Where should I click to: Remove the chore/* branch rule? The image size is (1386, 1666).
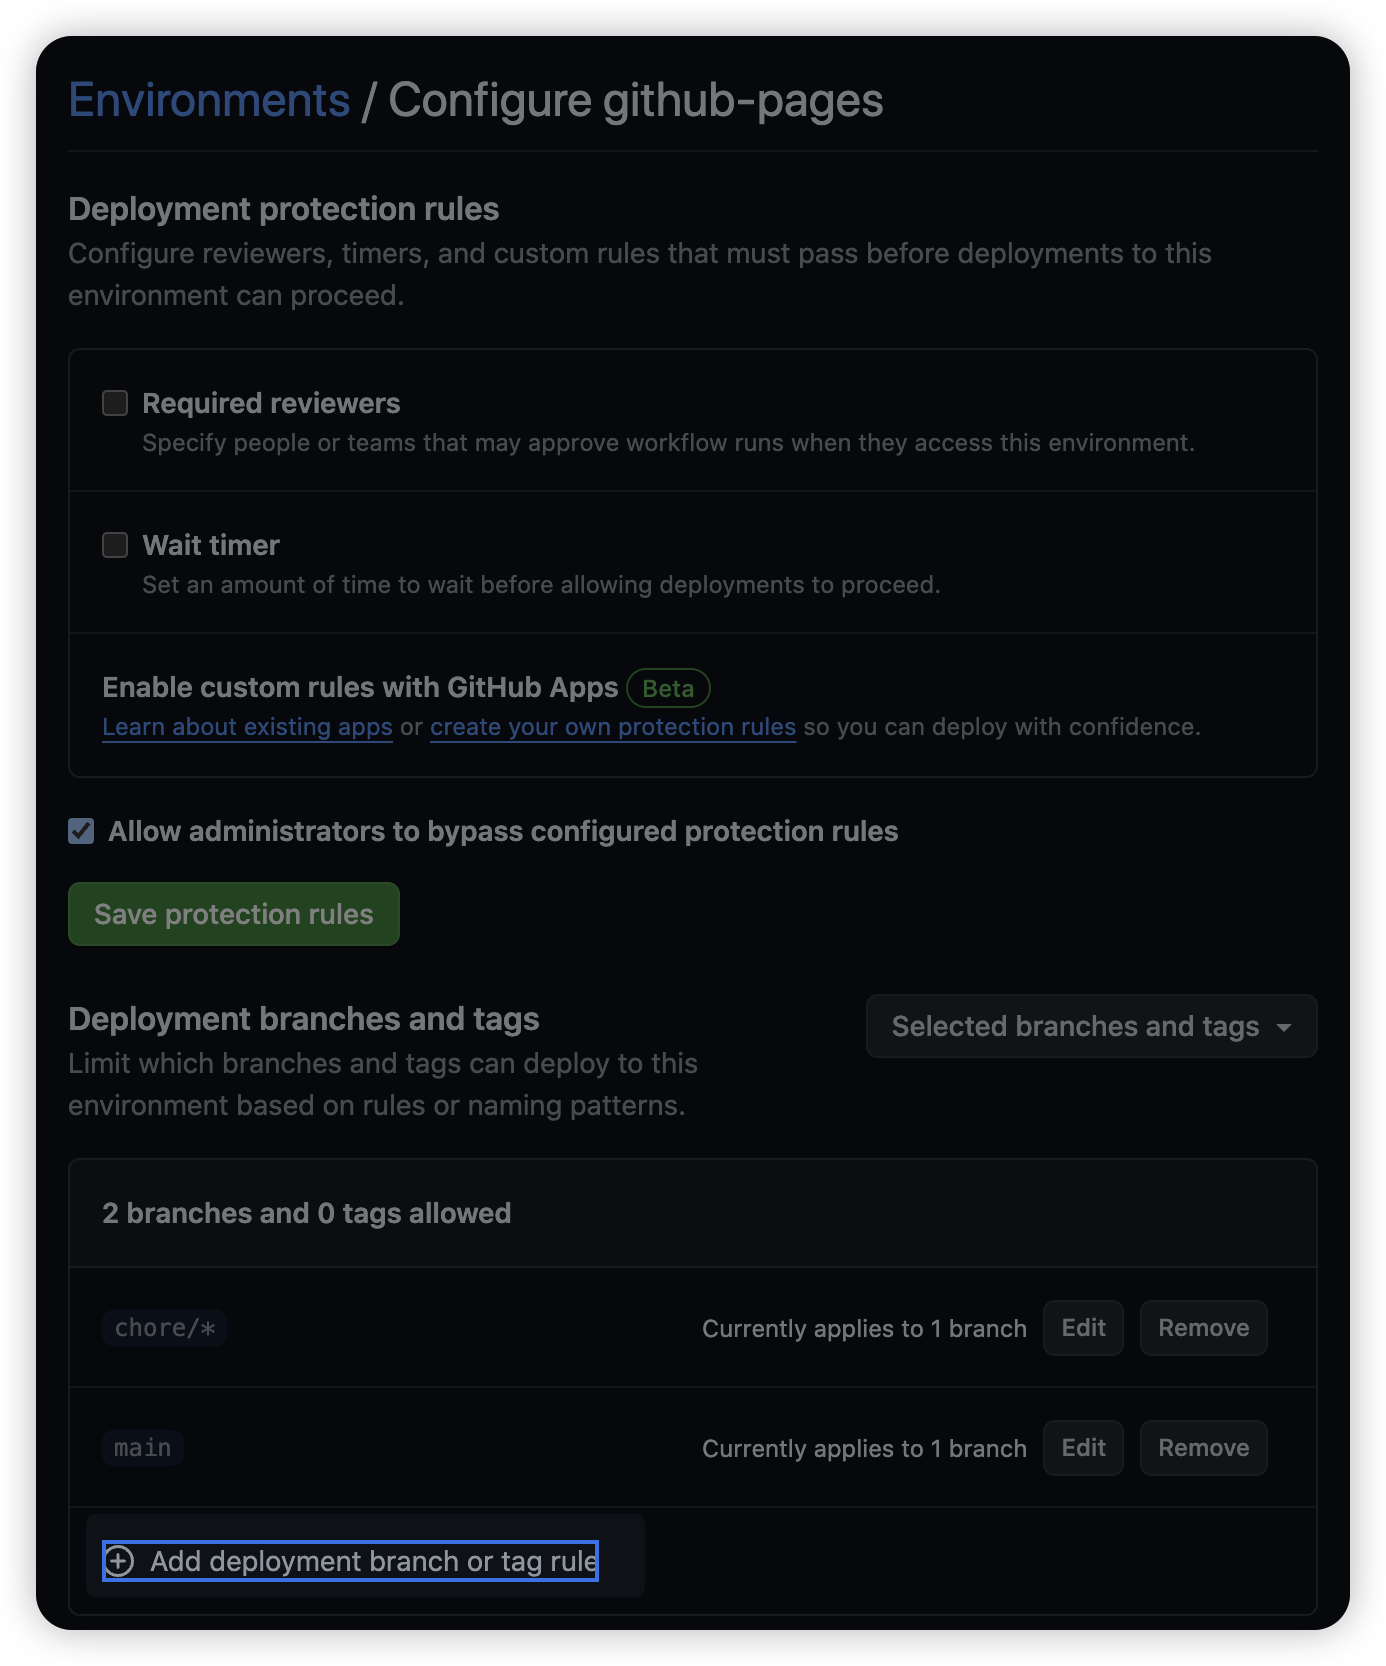coord(1203,1328)
